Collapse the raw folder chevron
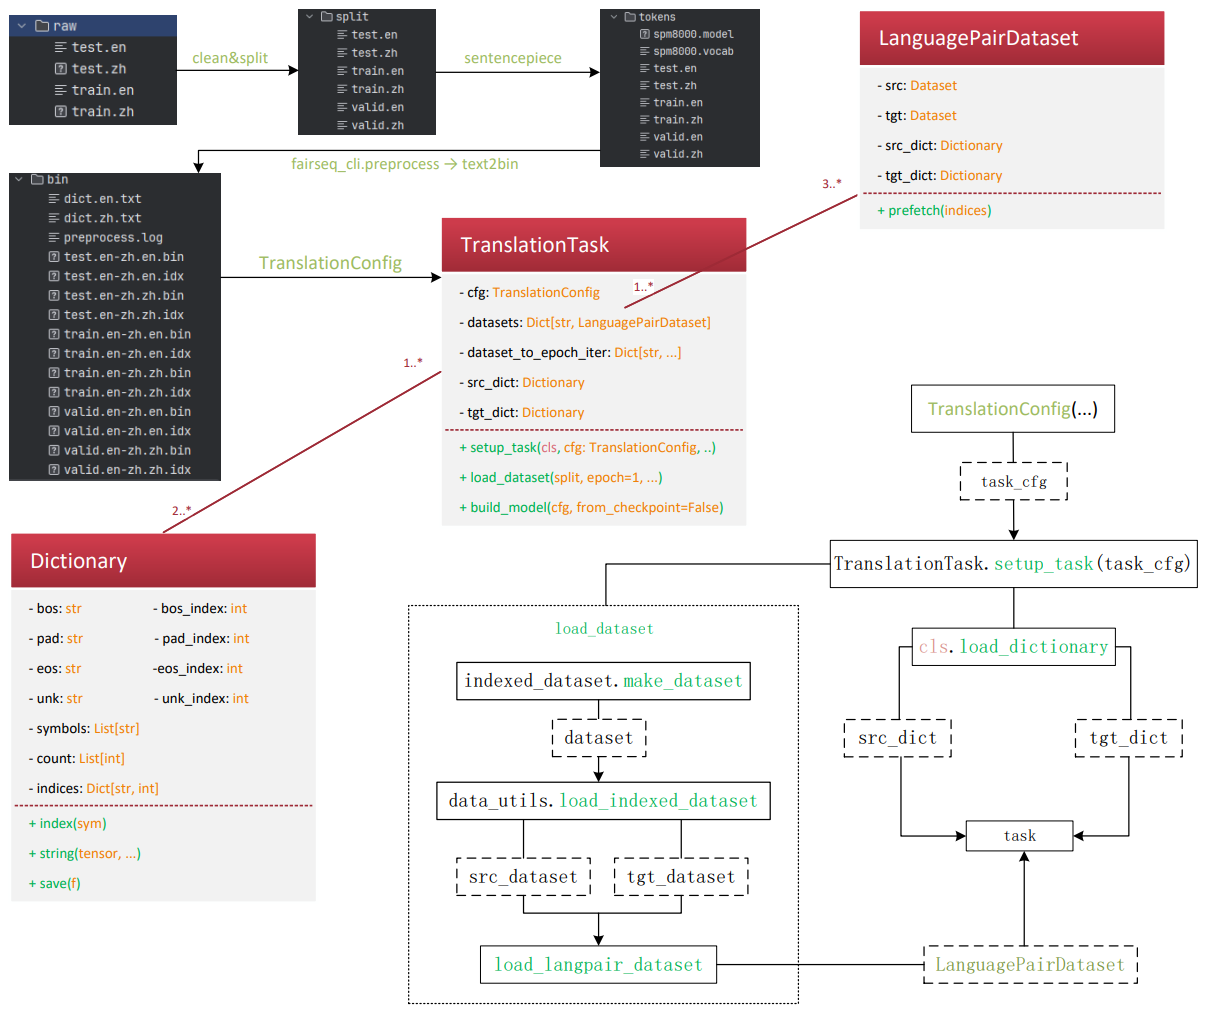The width and height of the screenshot is (1207, 1013). pyautogui.click(x=22, y=26)
